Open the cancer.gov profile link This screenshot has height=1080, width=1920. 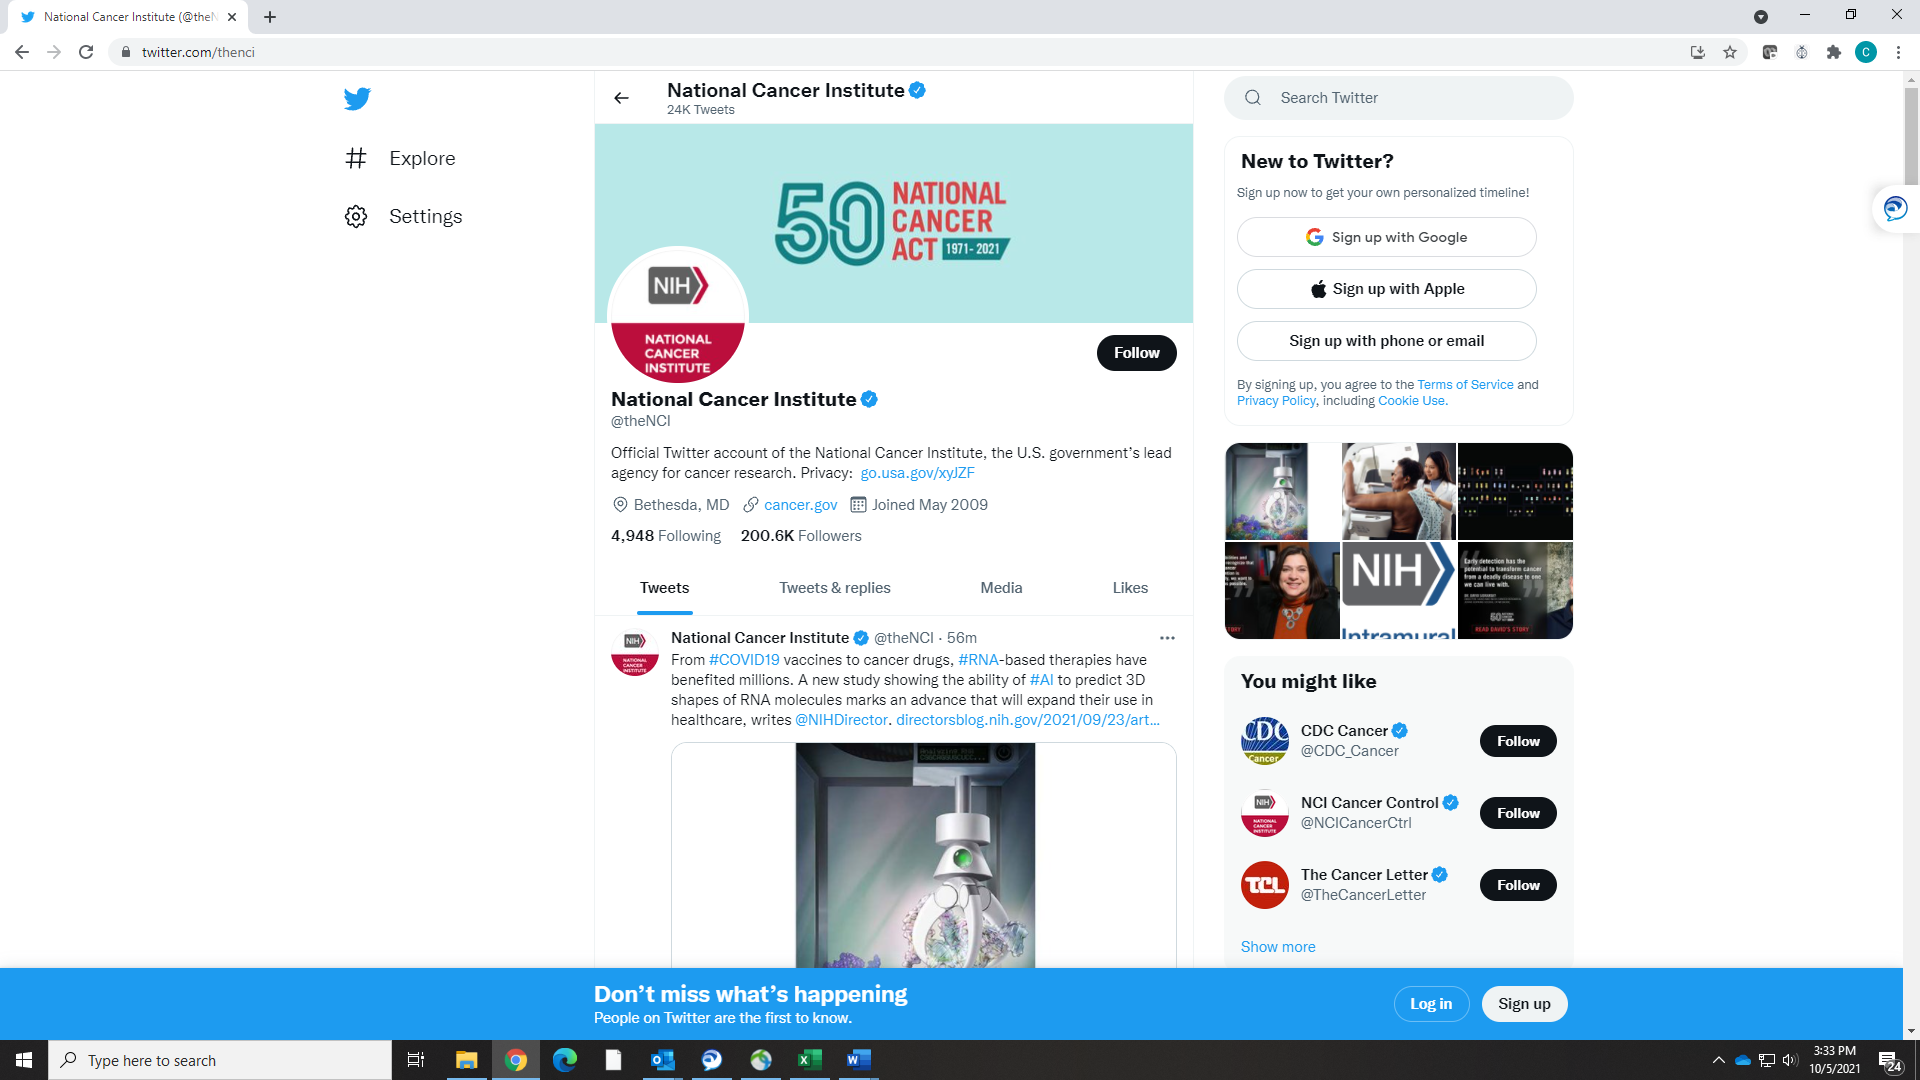[800, 505]
